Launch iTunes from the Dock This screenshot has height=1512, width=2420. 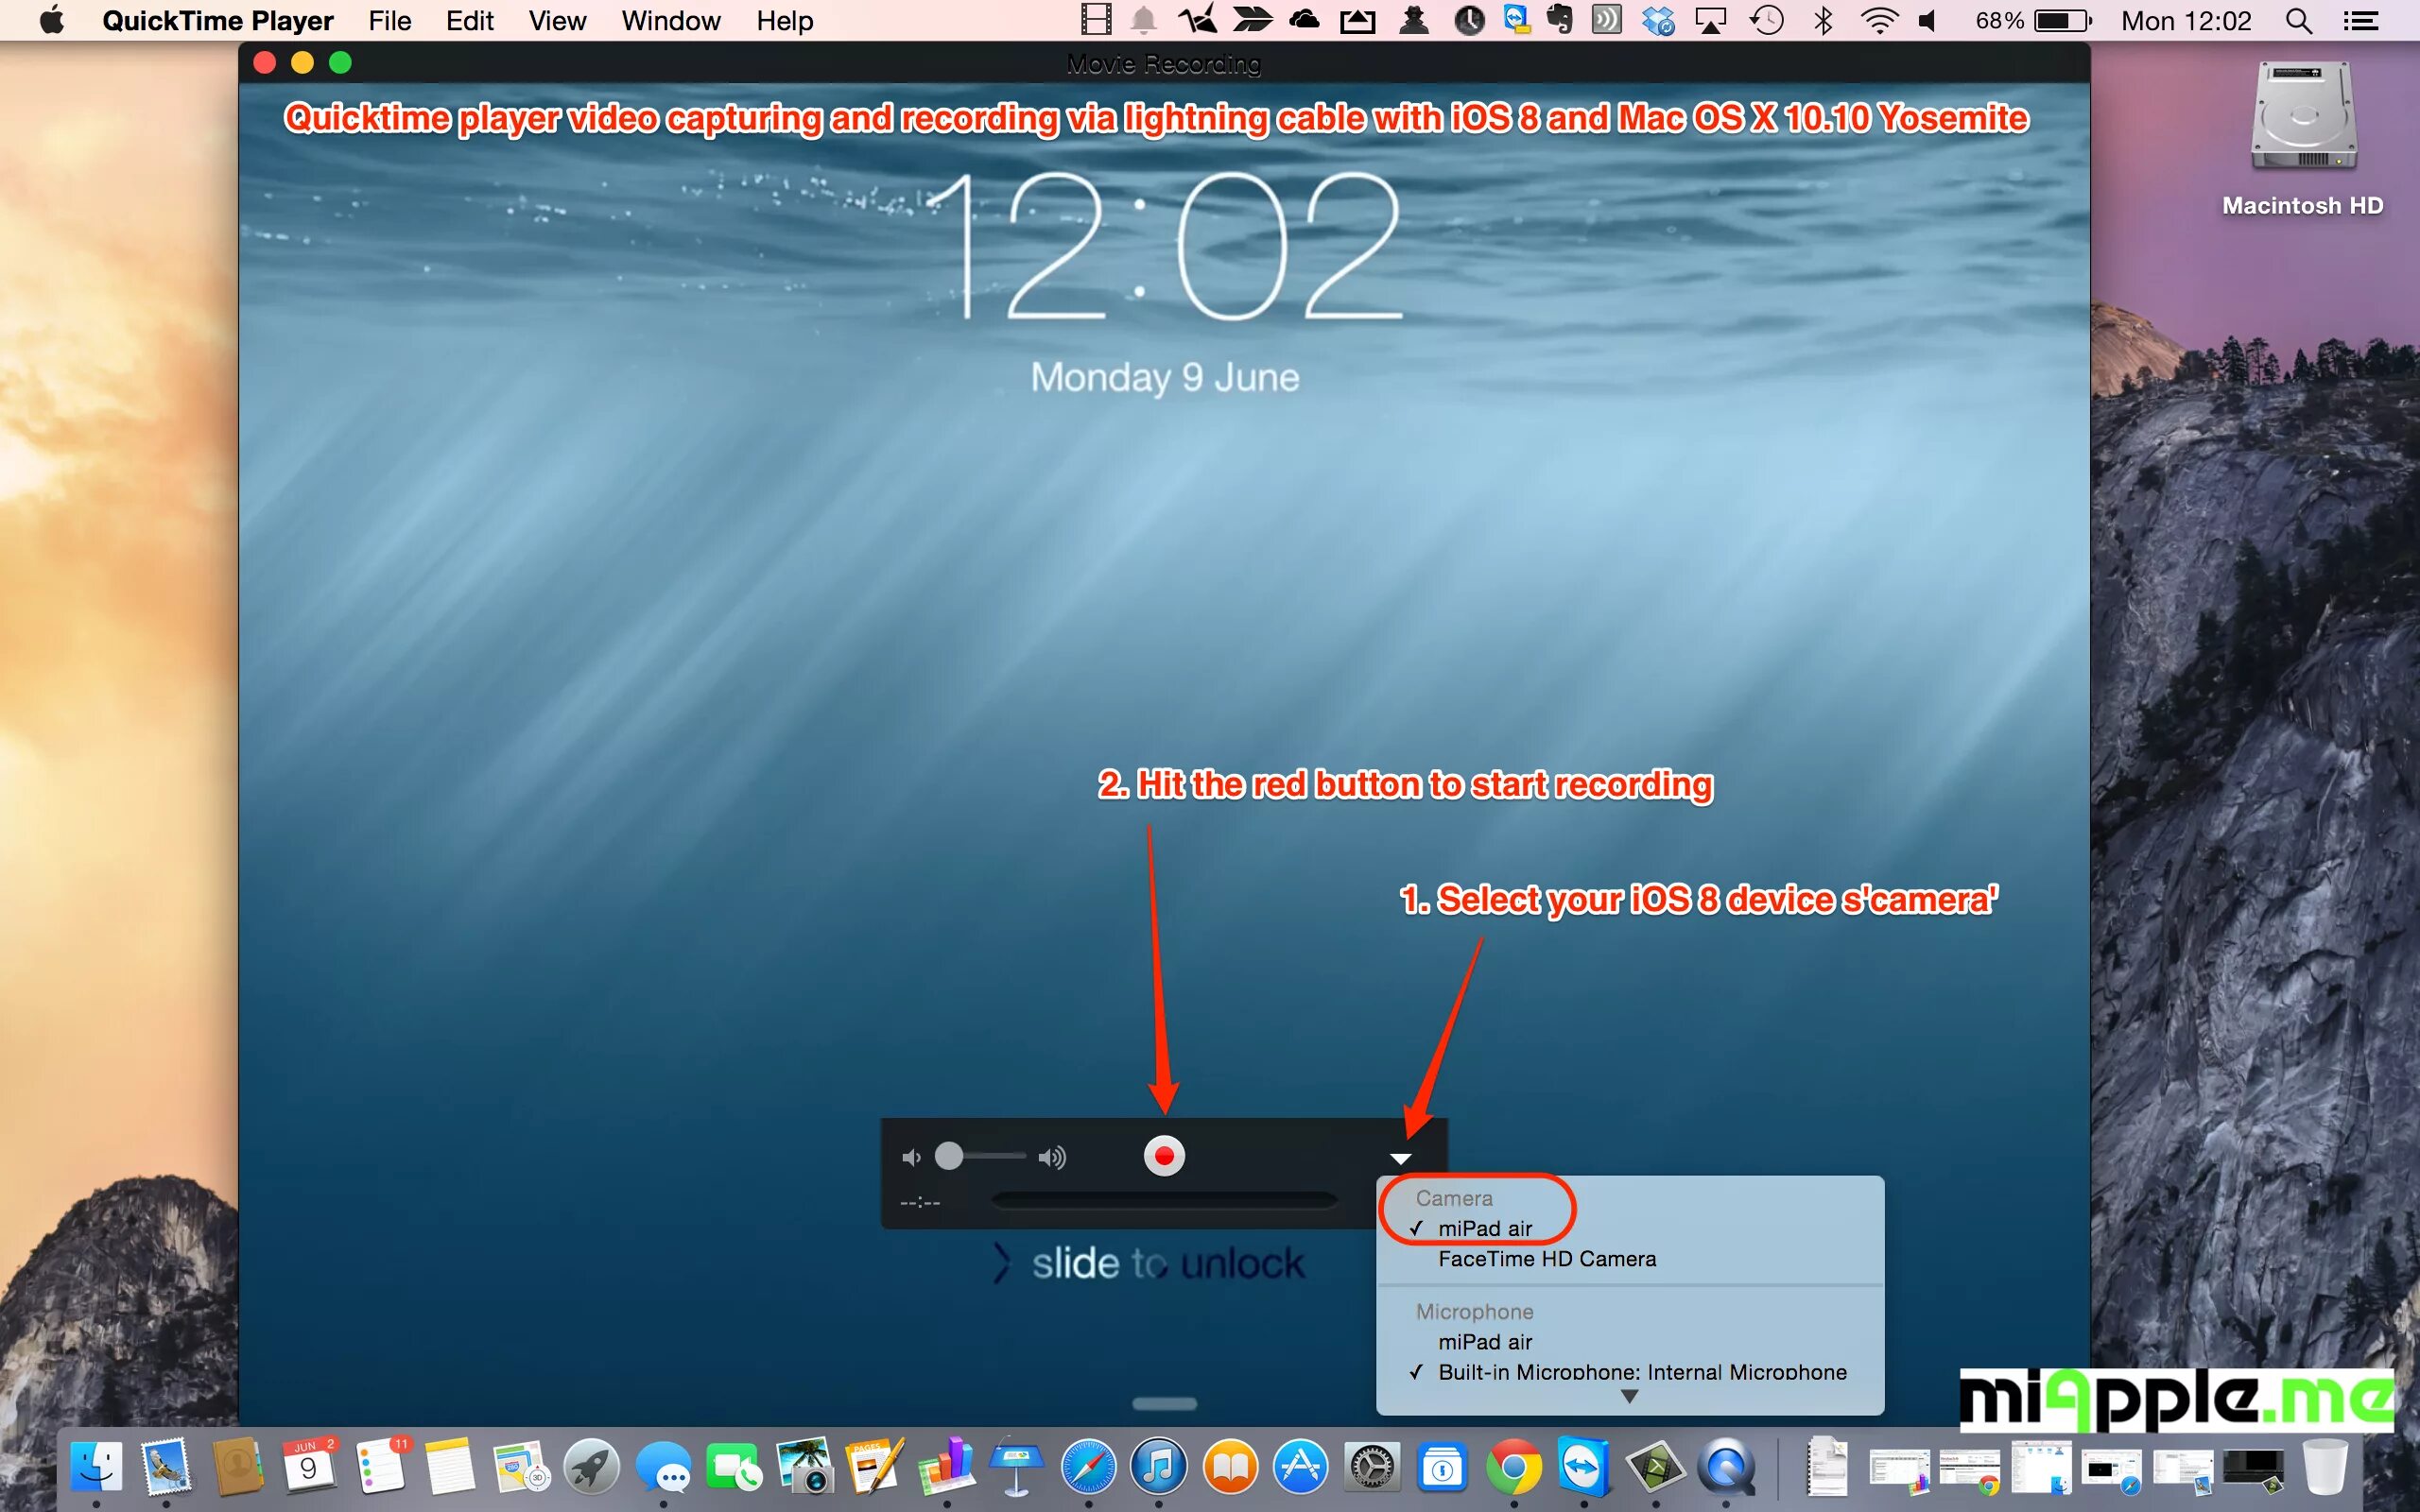pos(1158,1467)
